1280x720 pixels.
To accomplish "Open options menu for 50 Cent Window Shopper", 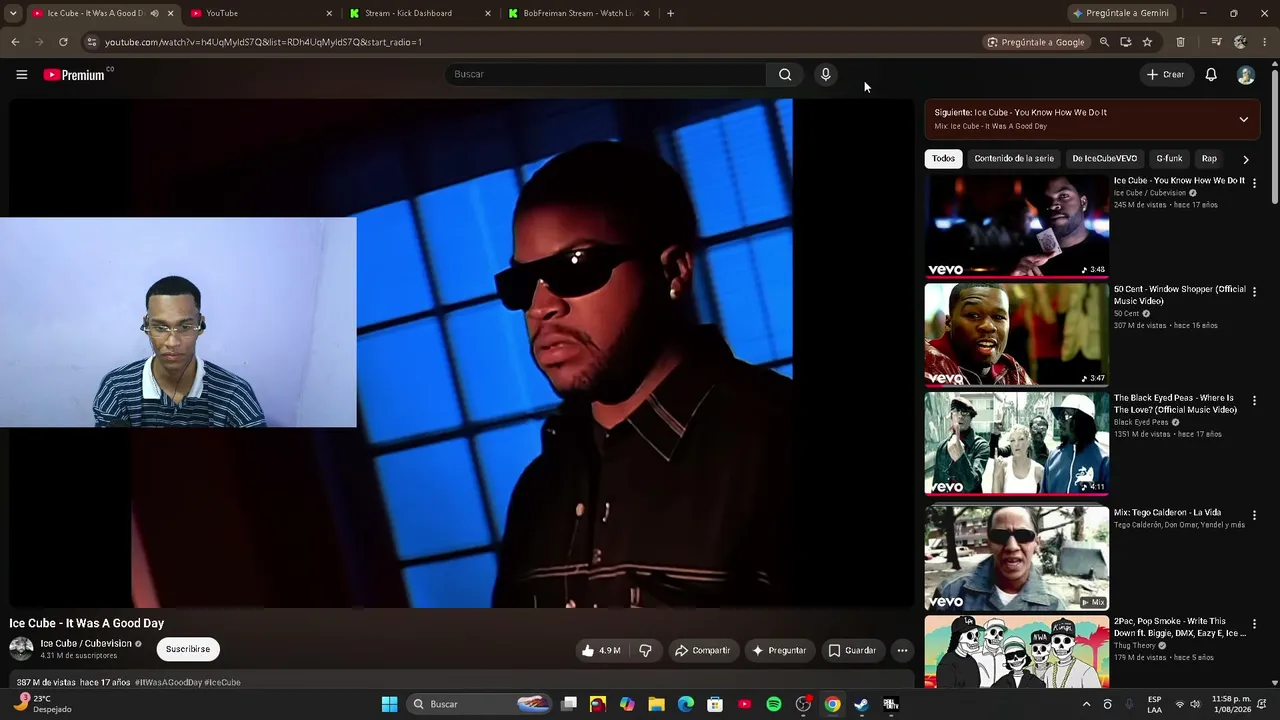I will click(x=1254, y=292).
